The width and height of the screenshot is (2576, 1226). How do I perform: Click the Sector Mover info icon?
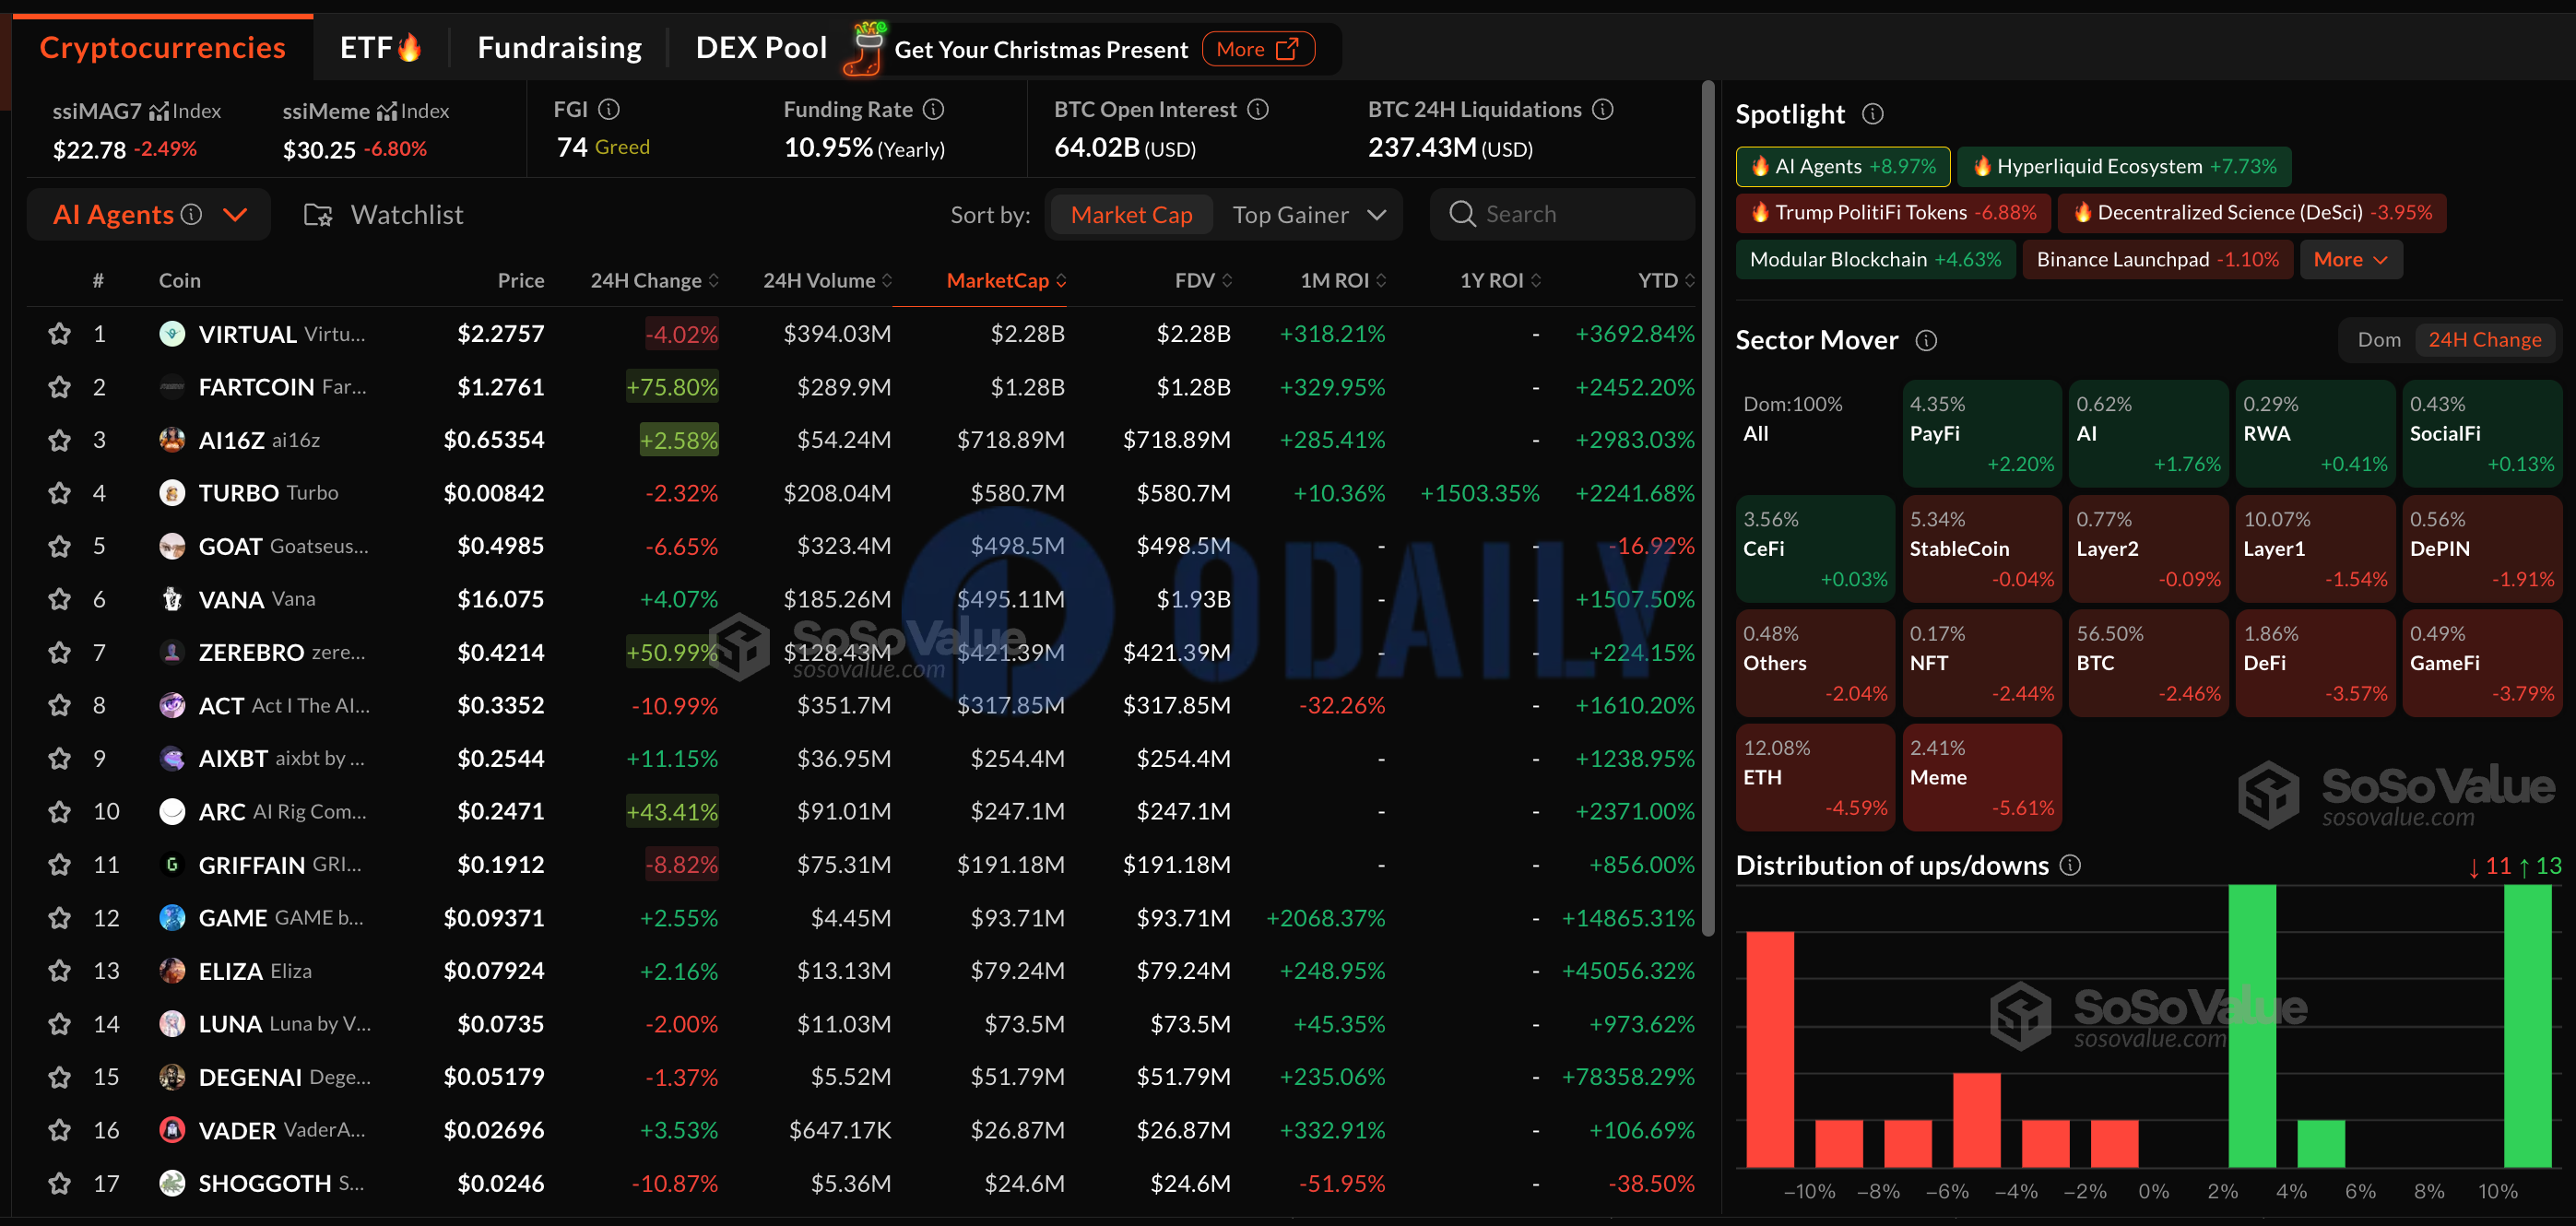tap(1925, 341)
